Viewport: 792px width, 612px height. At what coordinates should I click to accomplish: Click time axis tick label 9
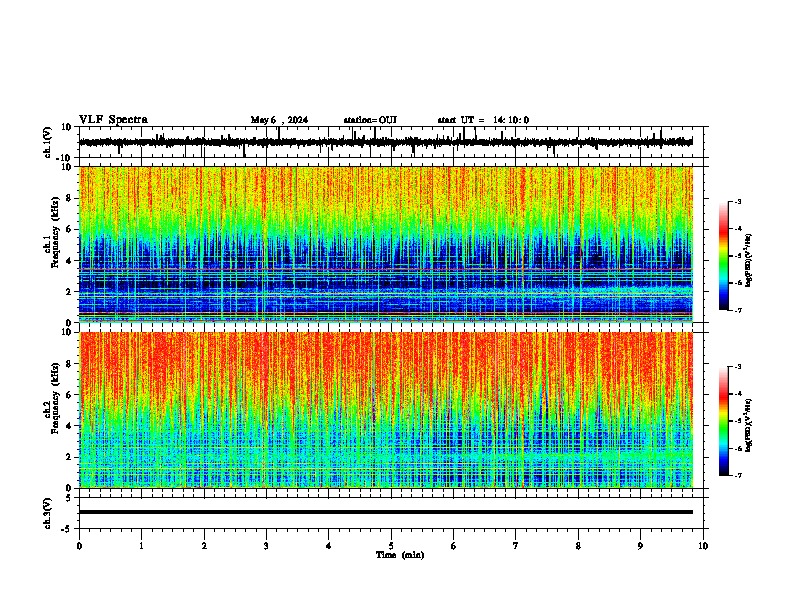[x=640, y=546]
